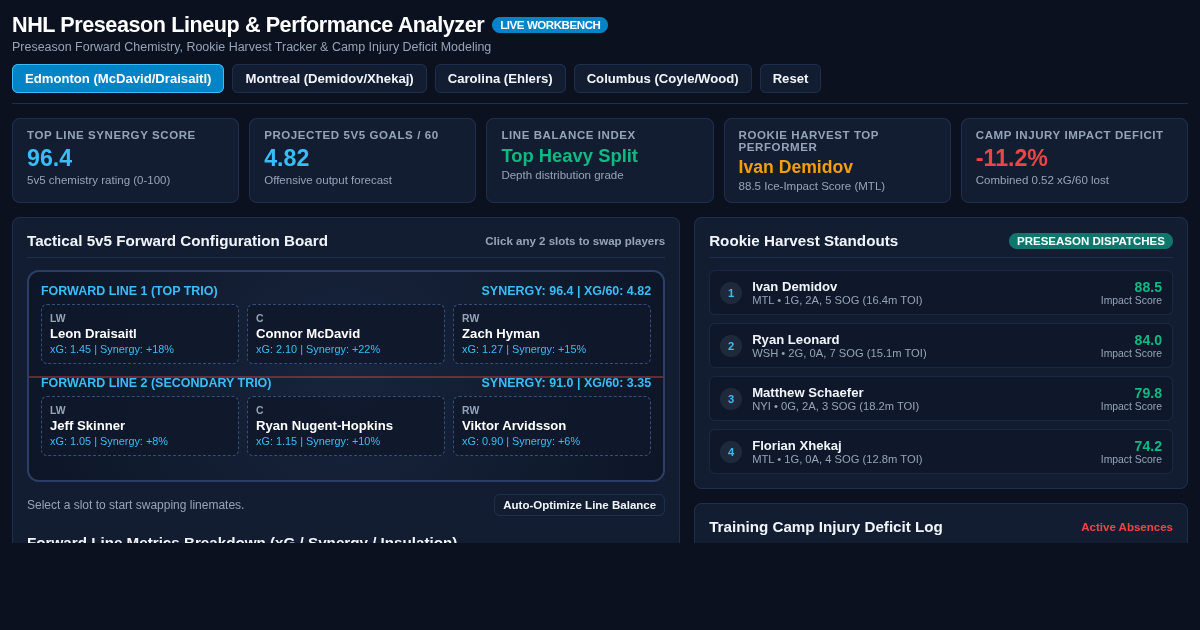This screenshot has height=630, width=1200.
Task: Click the 'Combined 0.52 xG/60 lost' note
Action: tap(1042, 180)
